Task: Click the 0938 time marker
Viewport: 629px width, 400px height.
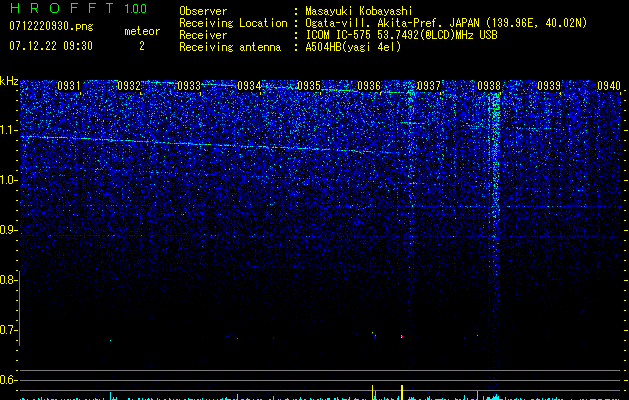Action: pyautogui.click(x=489, y=85)
